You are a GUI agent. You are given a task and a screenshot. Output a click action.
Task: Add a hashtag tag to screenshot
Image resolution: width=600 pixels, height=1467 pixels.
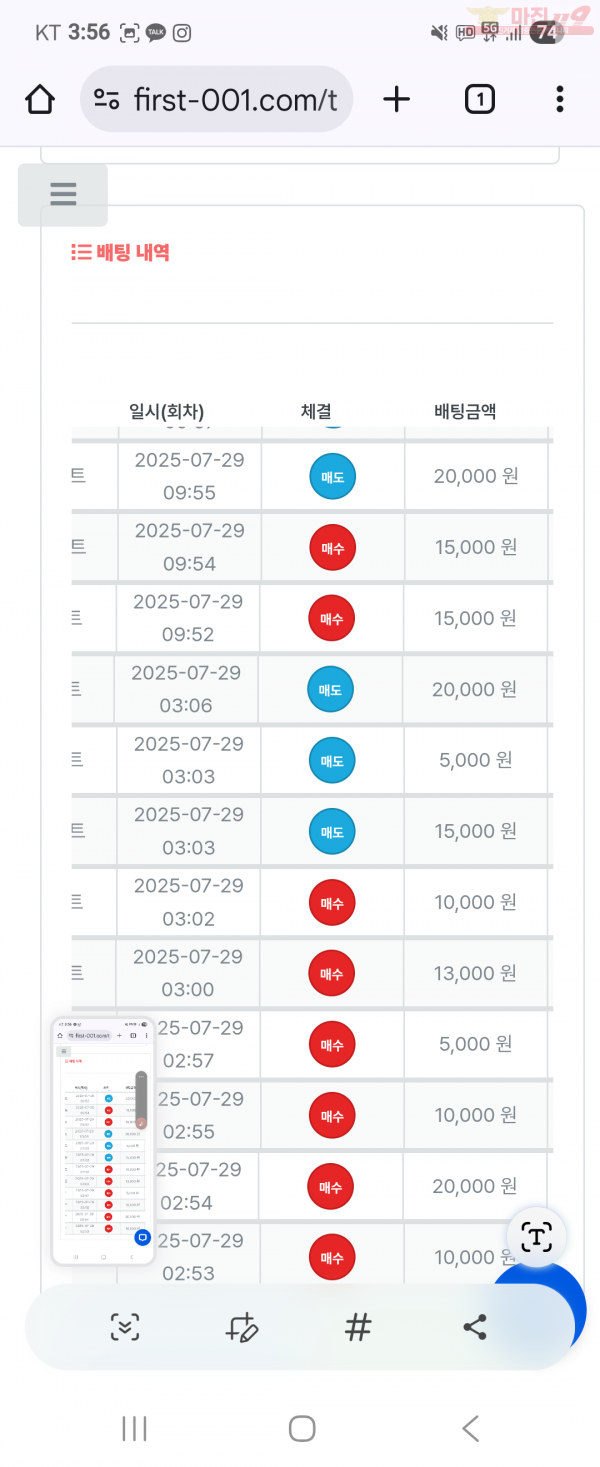[x=358, y=1328]
